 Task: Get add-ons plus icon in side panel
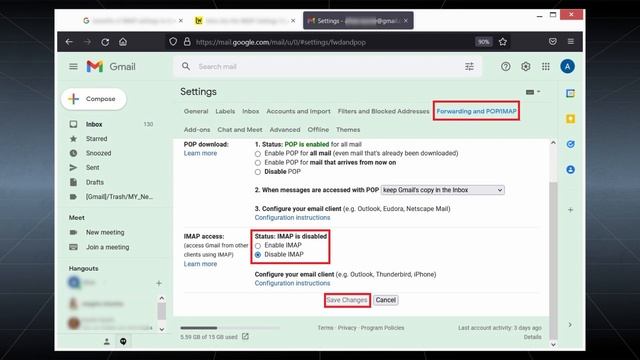[x=571, y=210]
